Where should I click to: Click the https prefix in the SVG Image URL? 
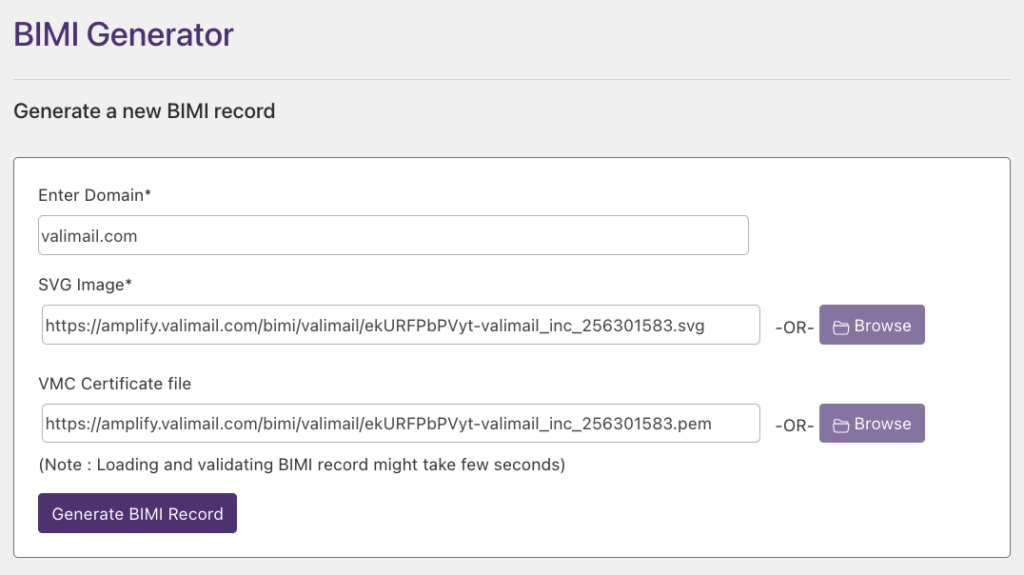tap(65, 326)
